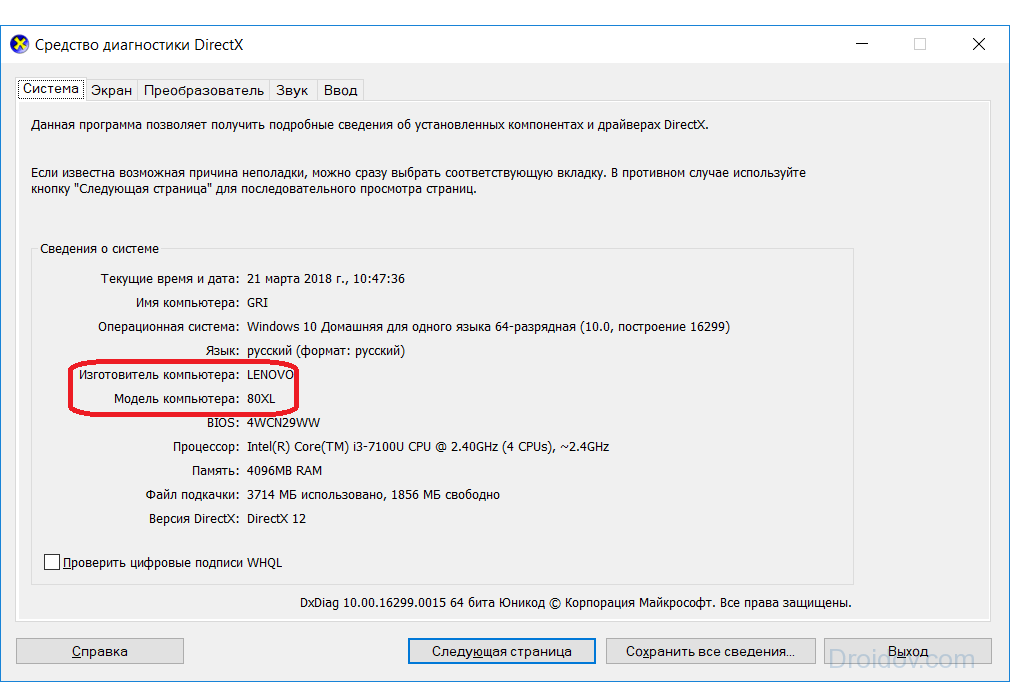Click the DirectX icon in the title bar
The height and width of the screenshot is (688, 1014).
[x=20, y=45]
